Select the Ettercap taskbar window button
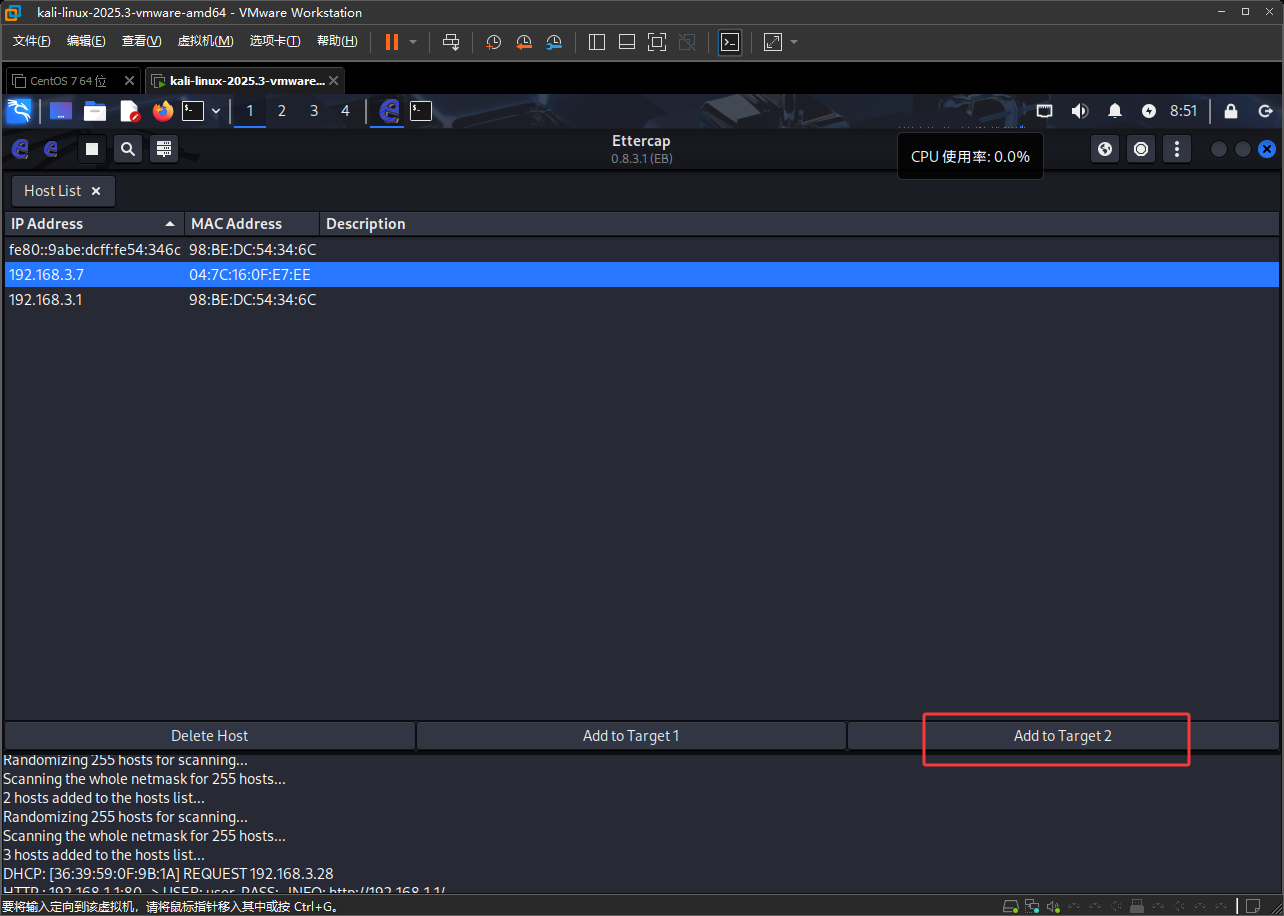The image size is (1284, 916). 389,111
